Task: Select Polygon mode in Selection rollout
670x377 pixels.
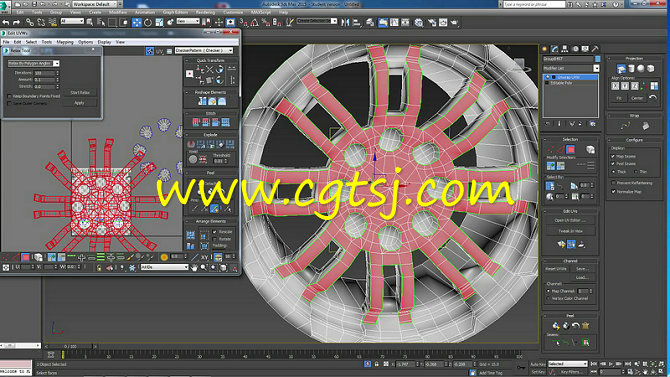Action: (x=570, y=150)
